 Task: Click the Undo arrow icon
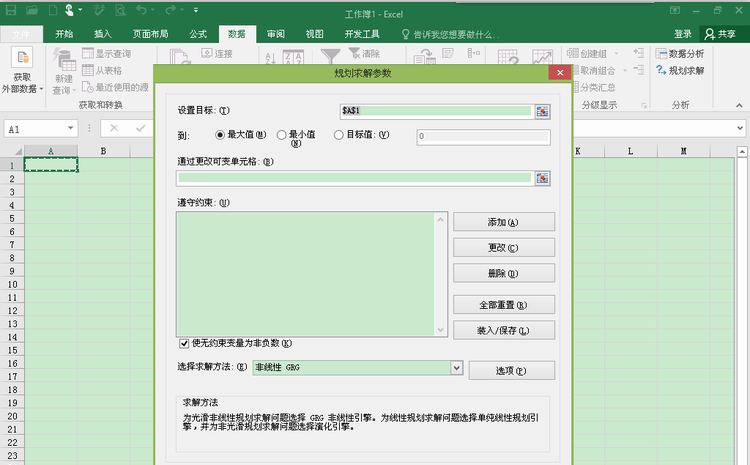[141, 10]
